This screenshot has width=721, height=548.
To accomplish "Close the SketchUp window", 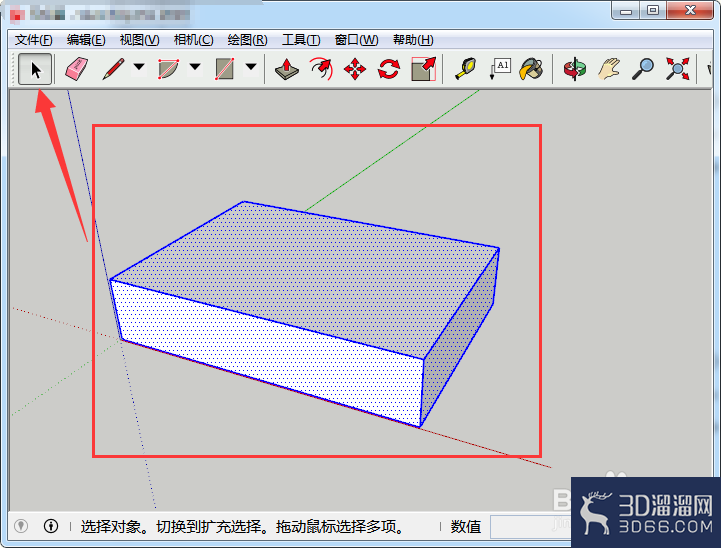I will [690, 11].
